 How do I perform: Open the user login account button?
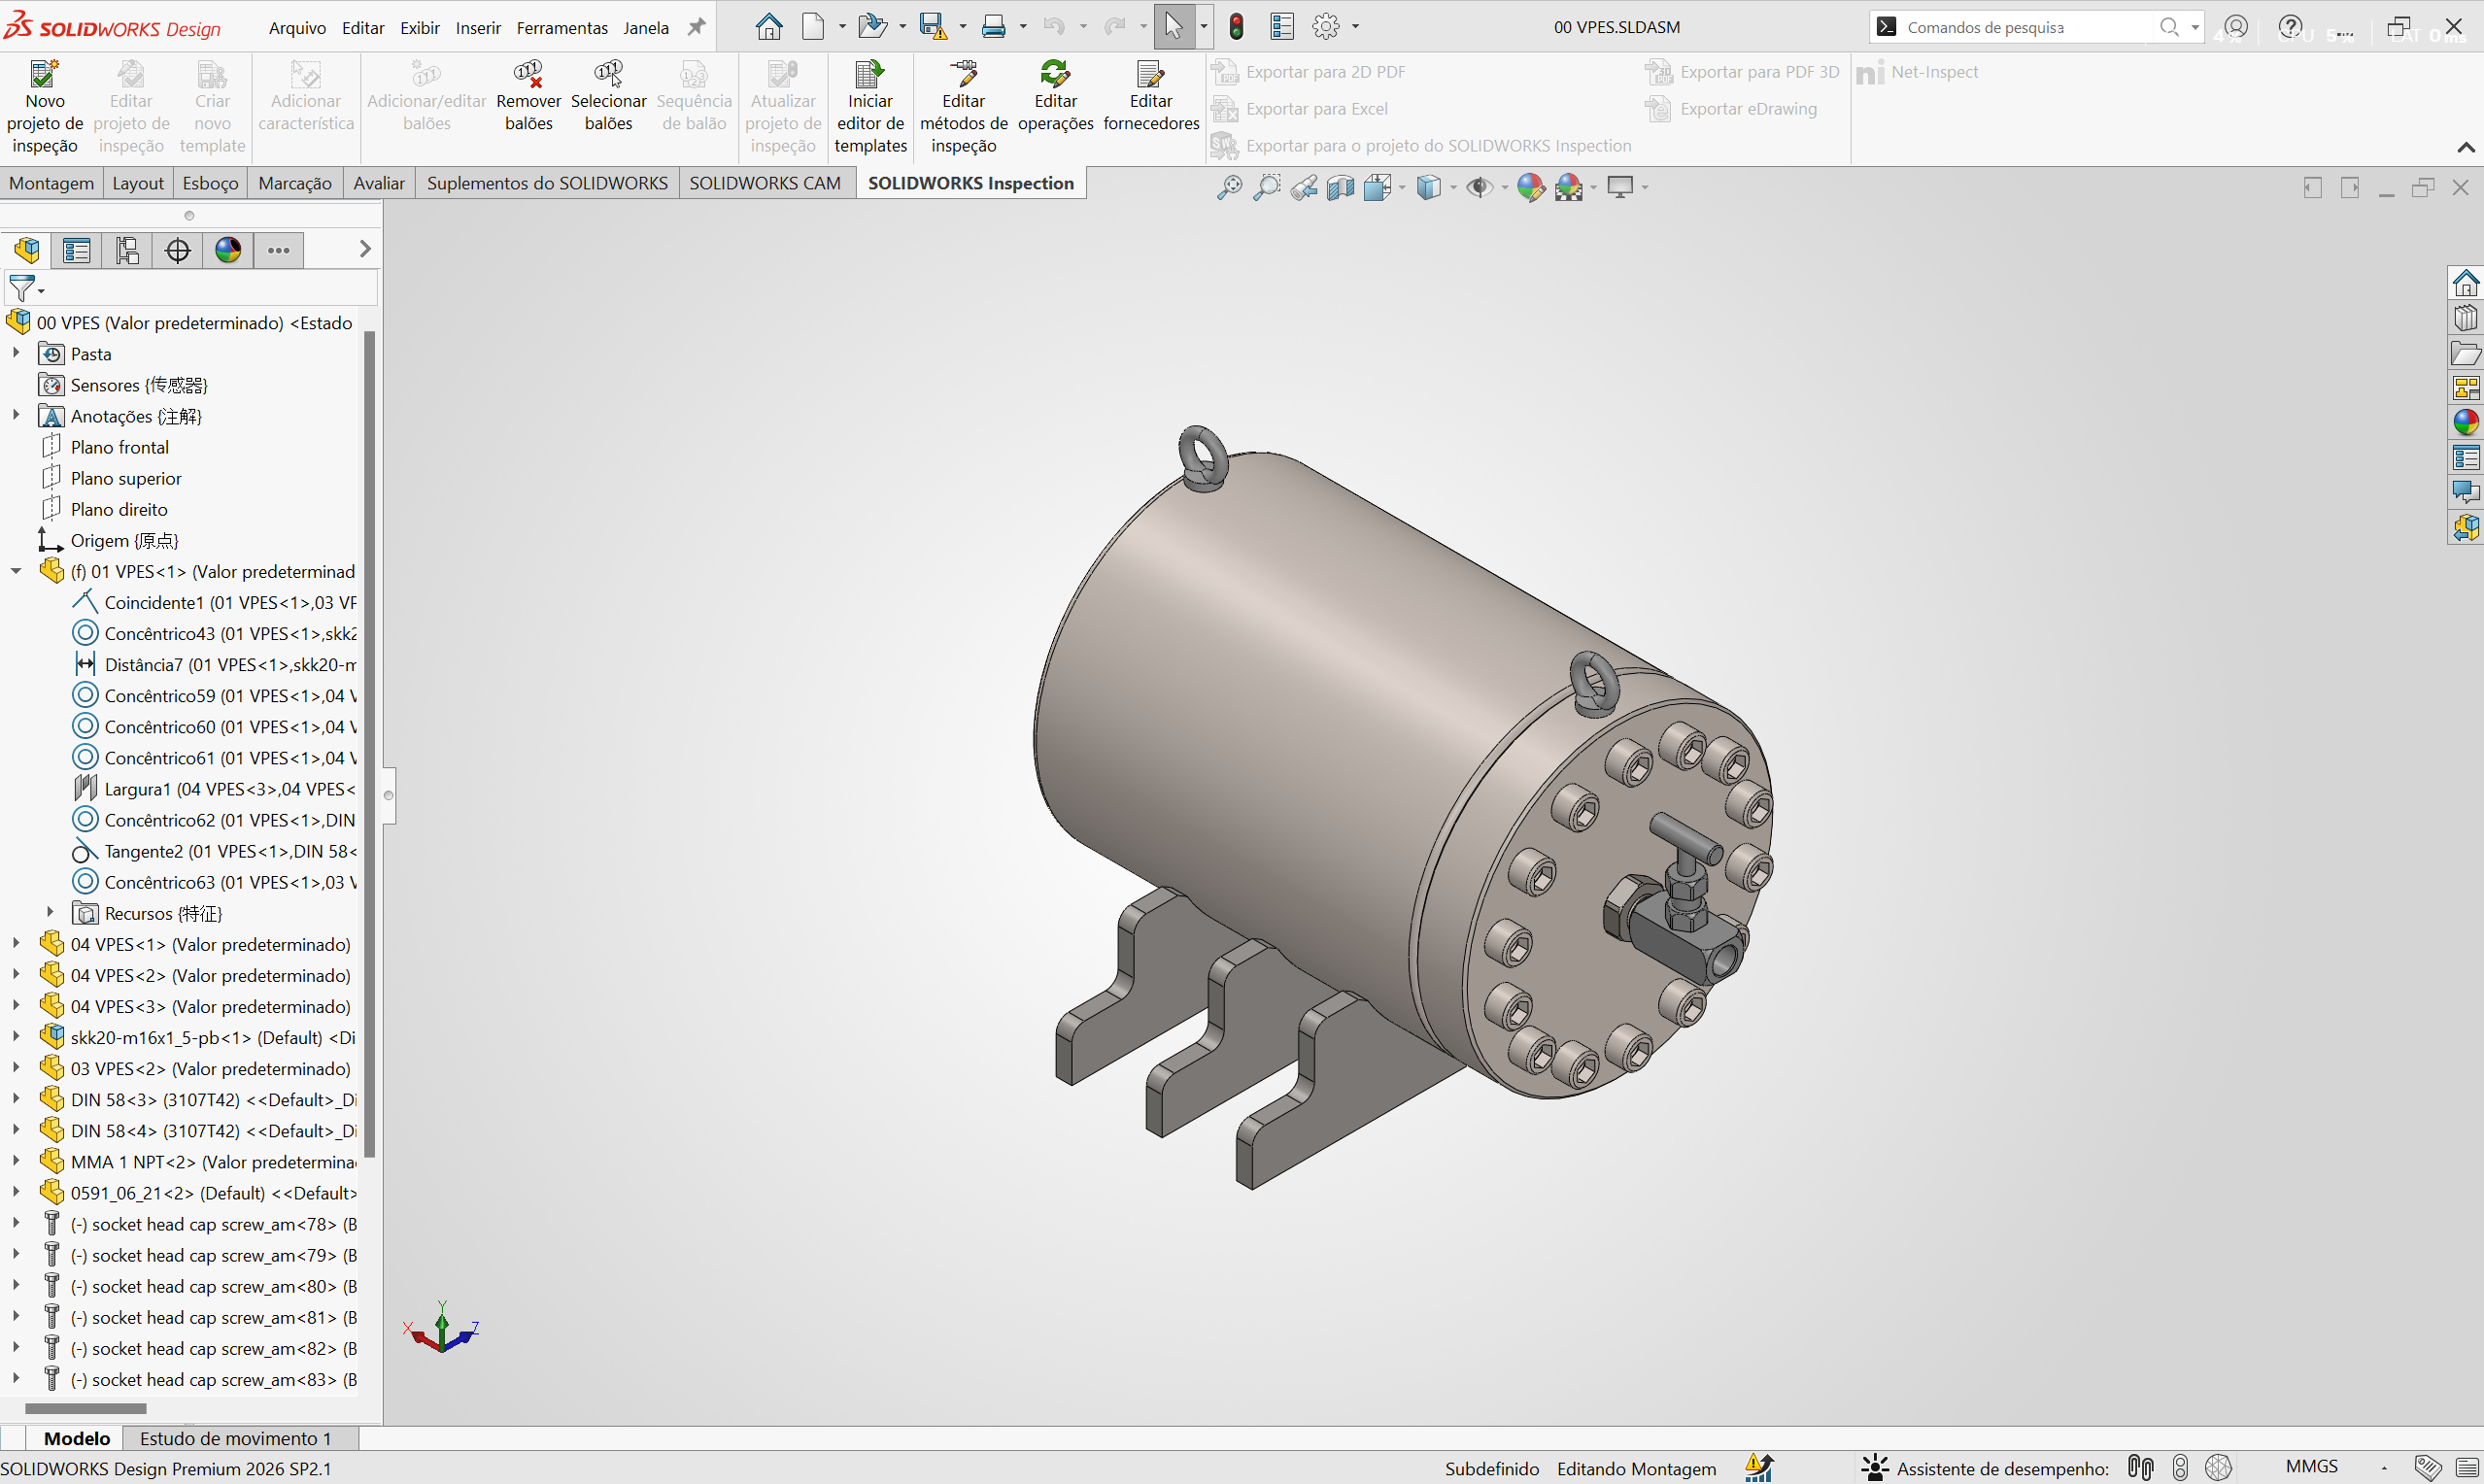click(x=2236, y=26)
